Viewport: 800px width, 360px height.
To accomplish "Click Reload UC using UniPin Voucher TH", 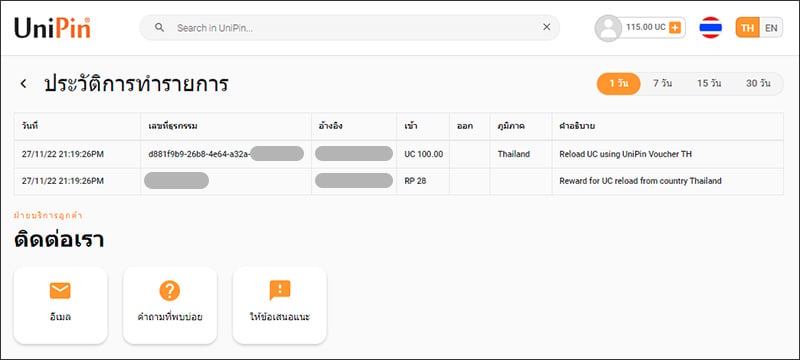I will (x=626, y=154).
